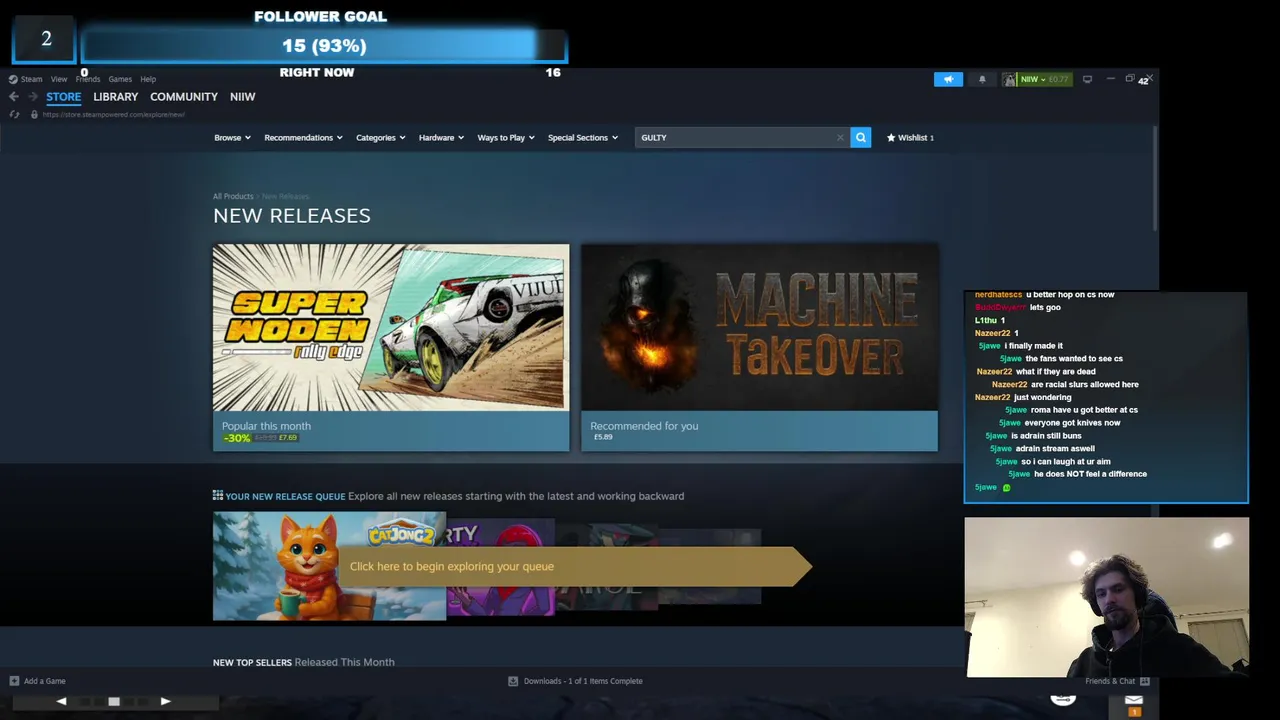Screen dimensions: 1280x720
Task: Click the webcam video overlay
Action: pyautogui.click(x=1107, y=597)
